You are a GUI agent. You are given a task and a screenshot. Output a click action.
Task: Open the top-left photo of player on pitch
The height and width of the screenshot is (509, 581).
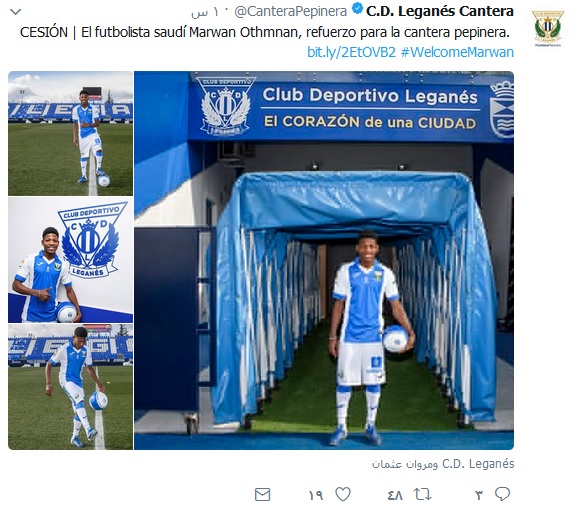70,133
